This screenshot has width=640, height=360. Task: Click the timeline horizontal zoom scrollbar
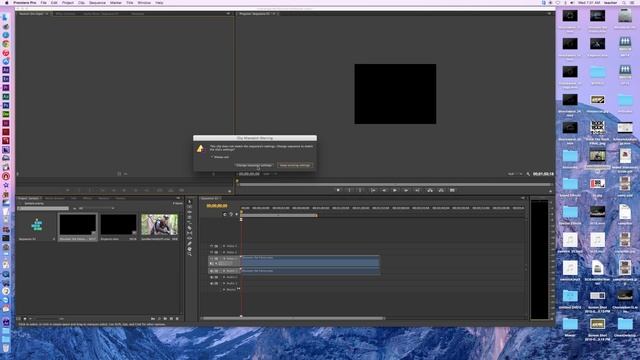[x=293, y=318]
